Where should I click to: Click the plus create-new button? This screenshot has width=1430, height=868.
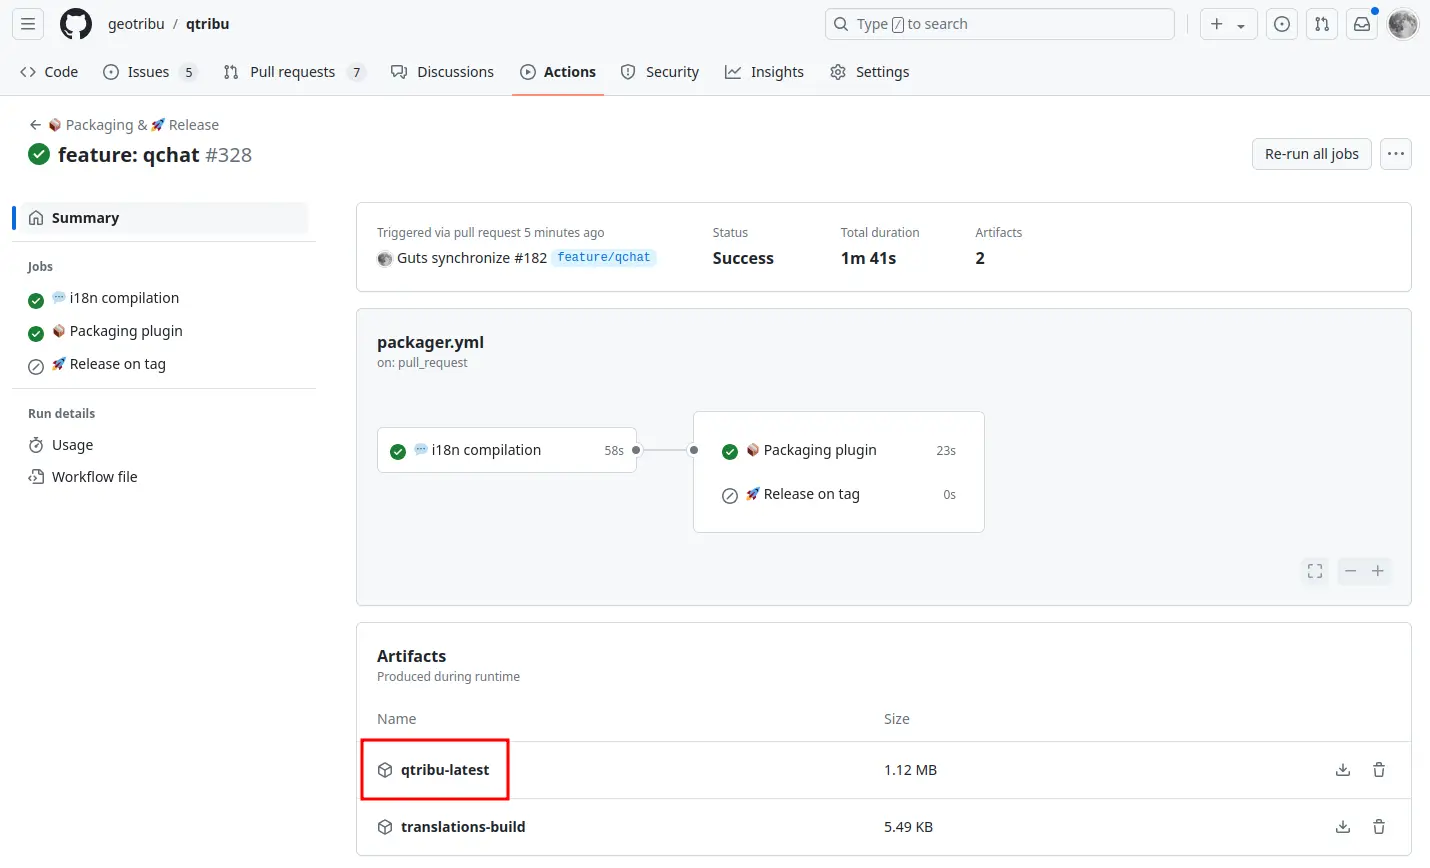pyautogui.click(x=1217, y=24)
